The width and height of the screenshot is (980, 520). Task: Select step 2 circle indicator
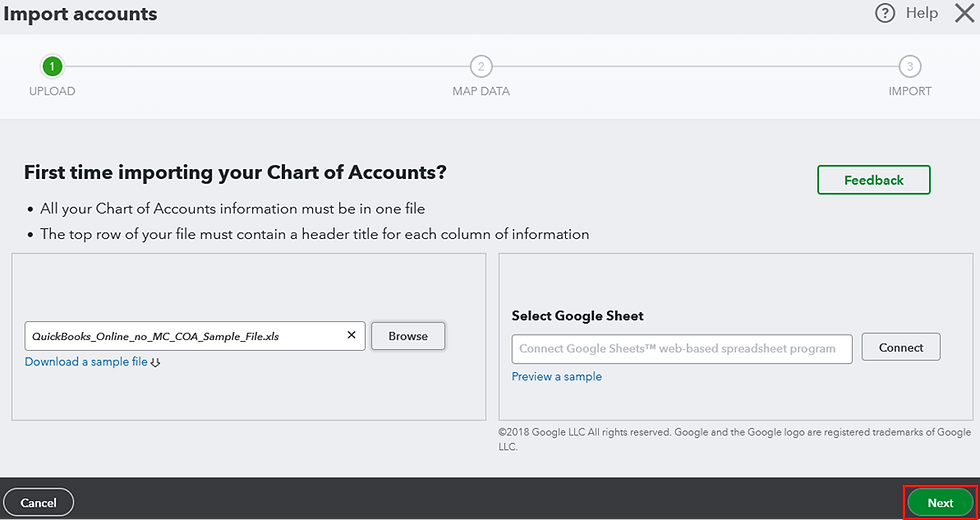click(481, 67)
